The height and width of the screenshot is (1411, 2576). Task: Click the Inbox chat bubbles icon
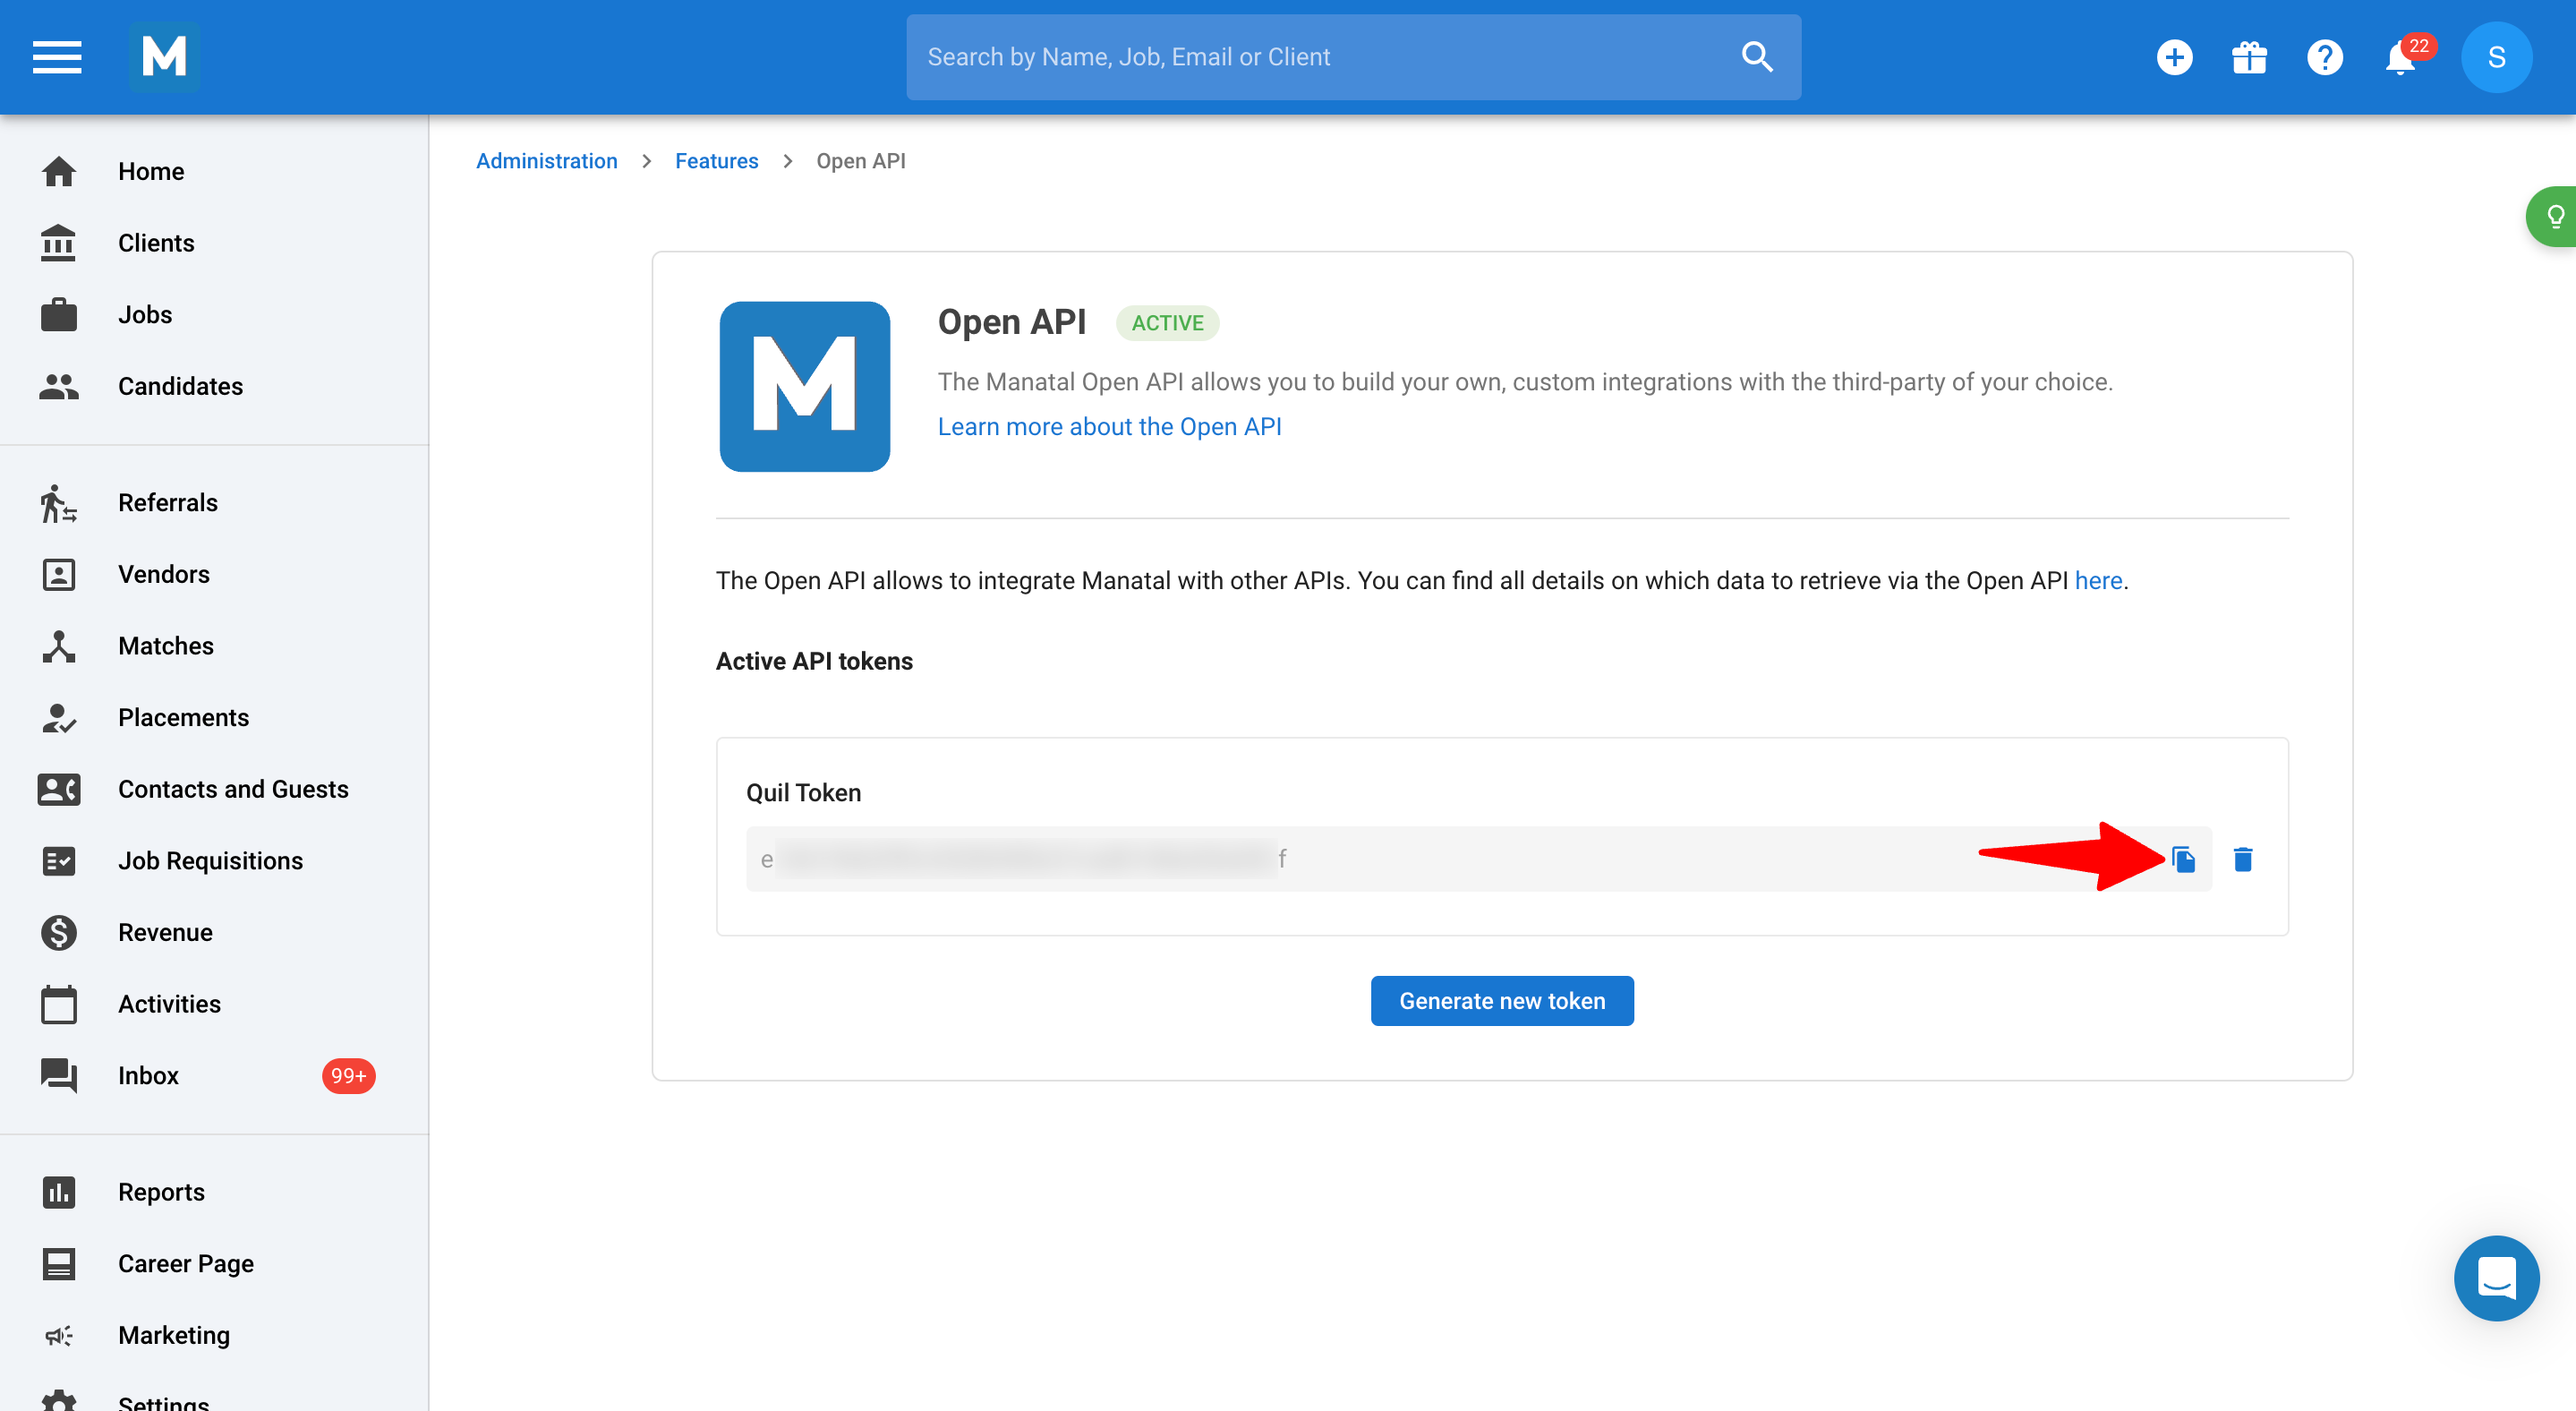[x=59, y=1076]
